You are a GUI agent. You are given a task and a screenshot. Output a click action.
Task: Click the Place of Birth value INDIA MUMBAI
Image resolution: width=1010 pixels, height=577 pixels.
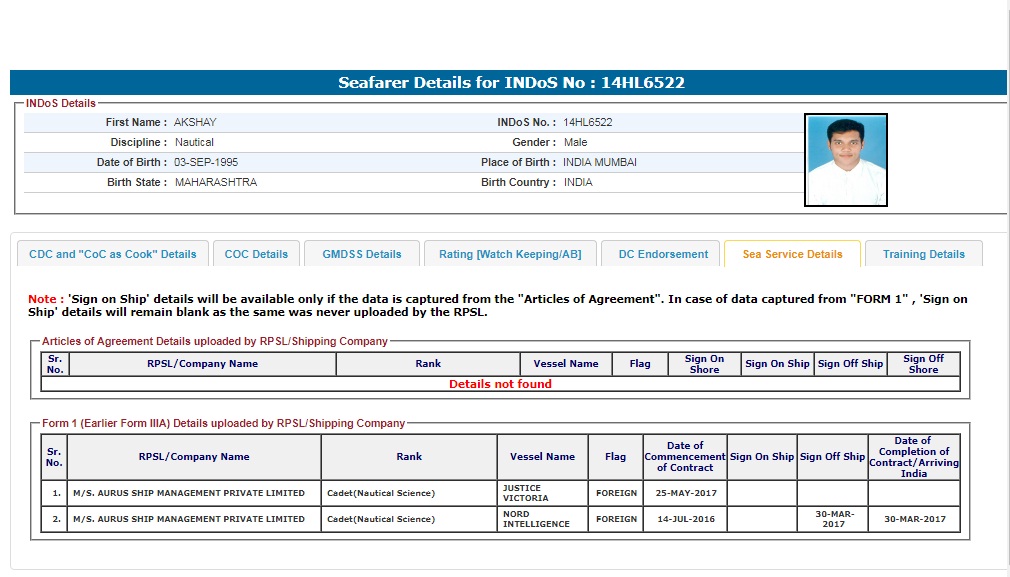(x=600, y=162)
